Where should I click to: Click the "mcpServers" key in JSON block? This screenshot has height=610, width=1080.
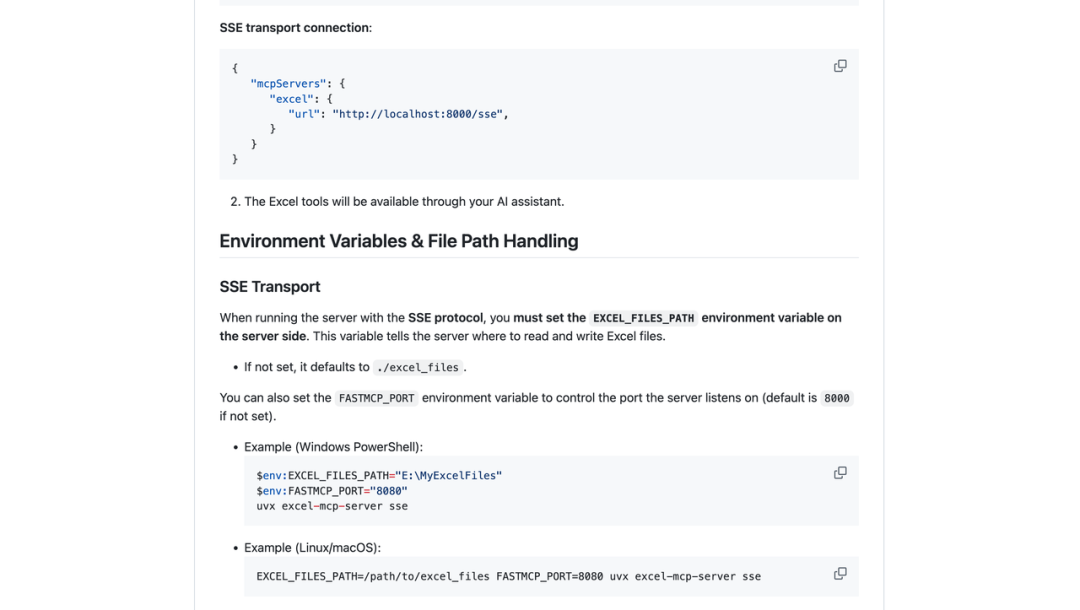(x=288, y=84)
